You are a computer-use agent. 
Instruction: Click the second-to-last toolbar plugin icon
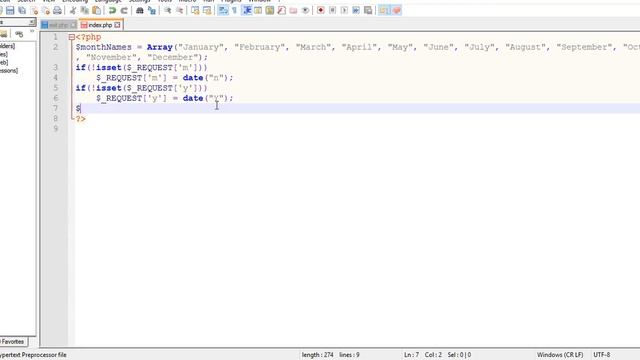click(384, 11)
